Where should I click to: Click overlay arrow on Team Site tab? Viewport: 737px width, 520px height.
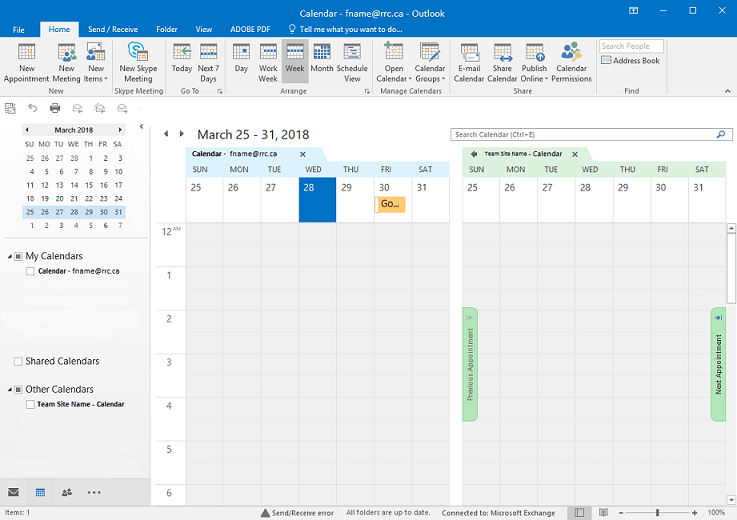474,154
